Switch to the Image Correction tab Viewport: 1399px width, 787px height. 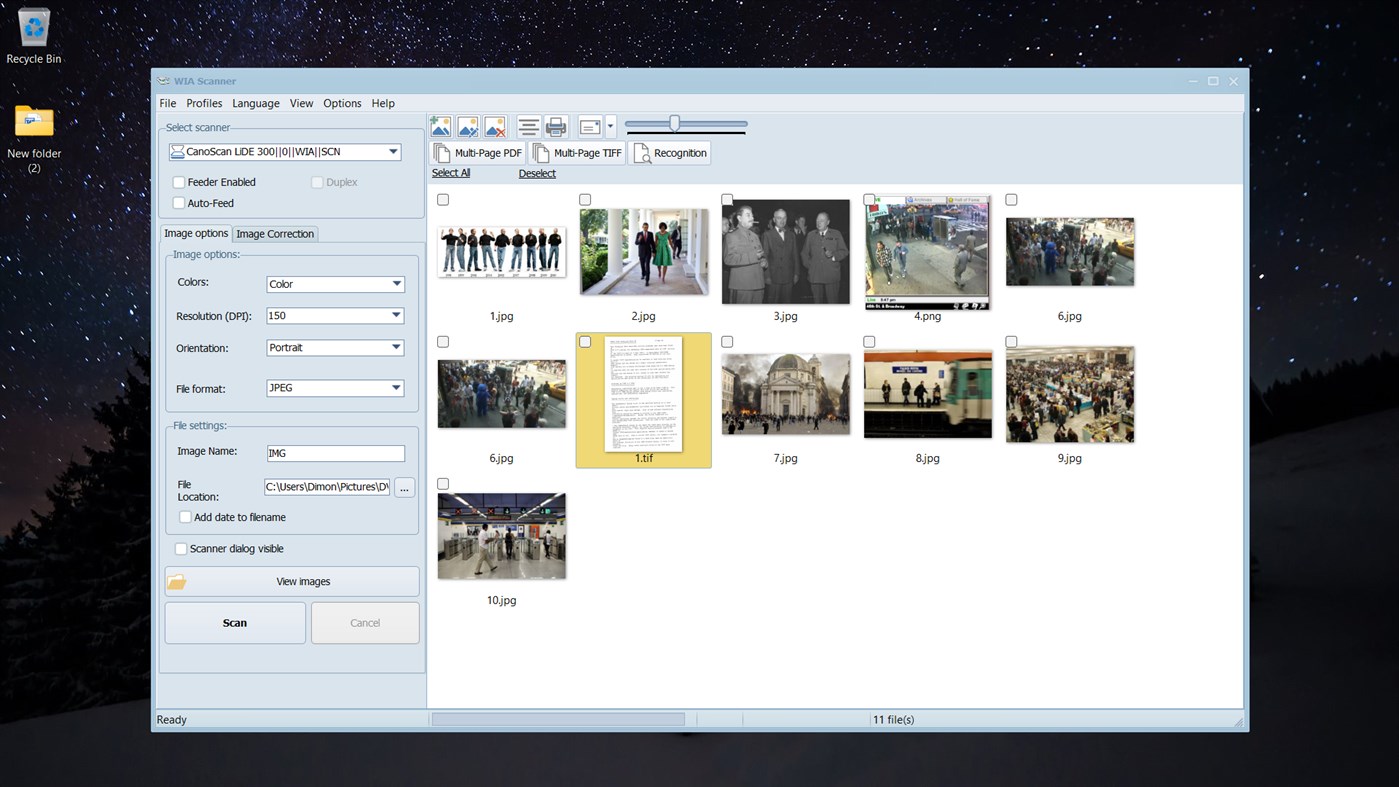click(x=275, y=233)
